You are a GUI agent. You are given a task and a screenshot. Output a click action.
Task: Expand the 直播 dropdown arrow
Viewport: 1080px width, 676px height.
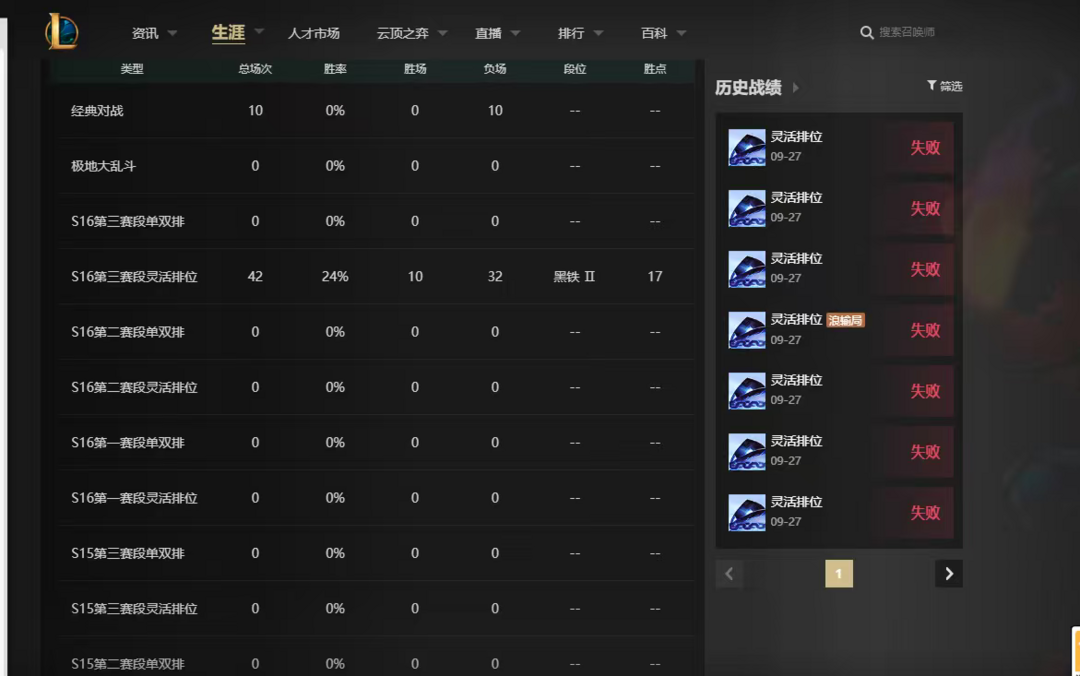tap(515, 33)
